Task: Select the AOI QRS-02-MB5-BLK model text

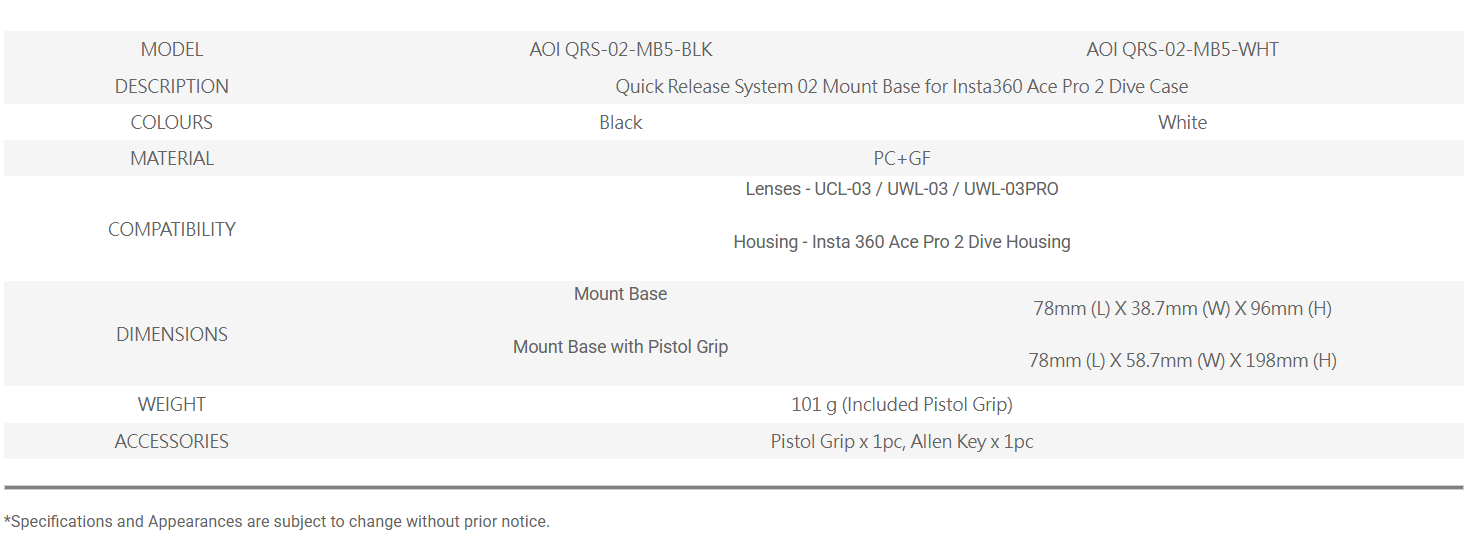Action: pyautogui.click(x=621, y=49)
